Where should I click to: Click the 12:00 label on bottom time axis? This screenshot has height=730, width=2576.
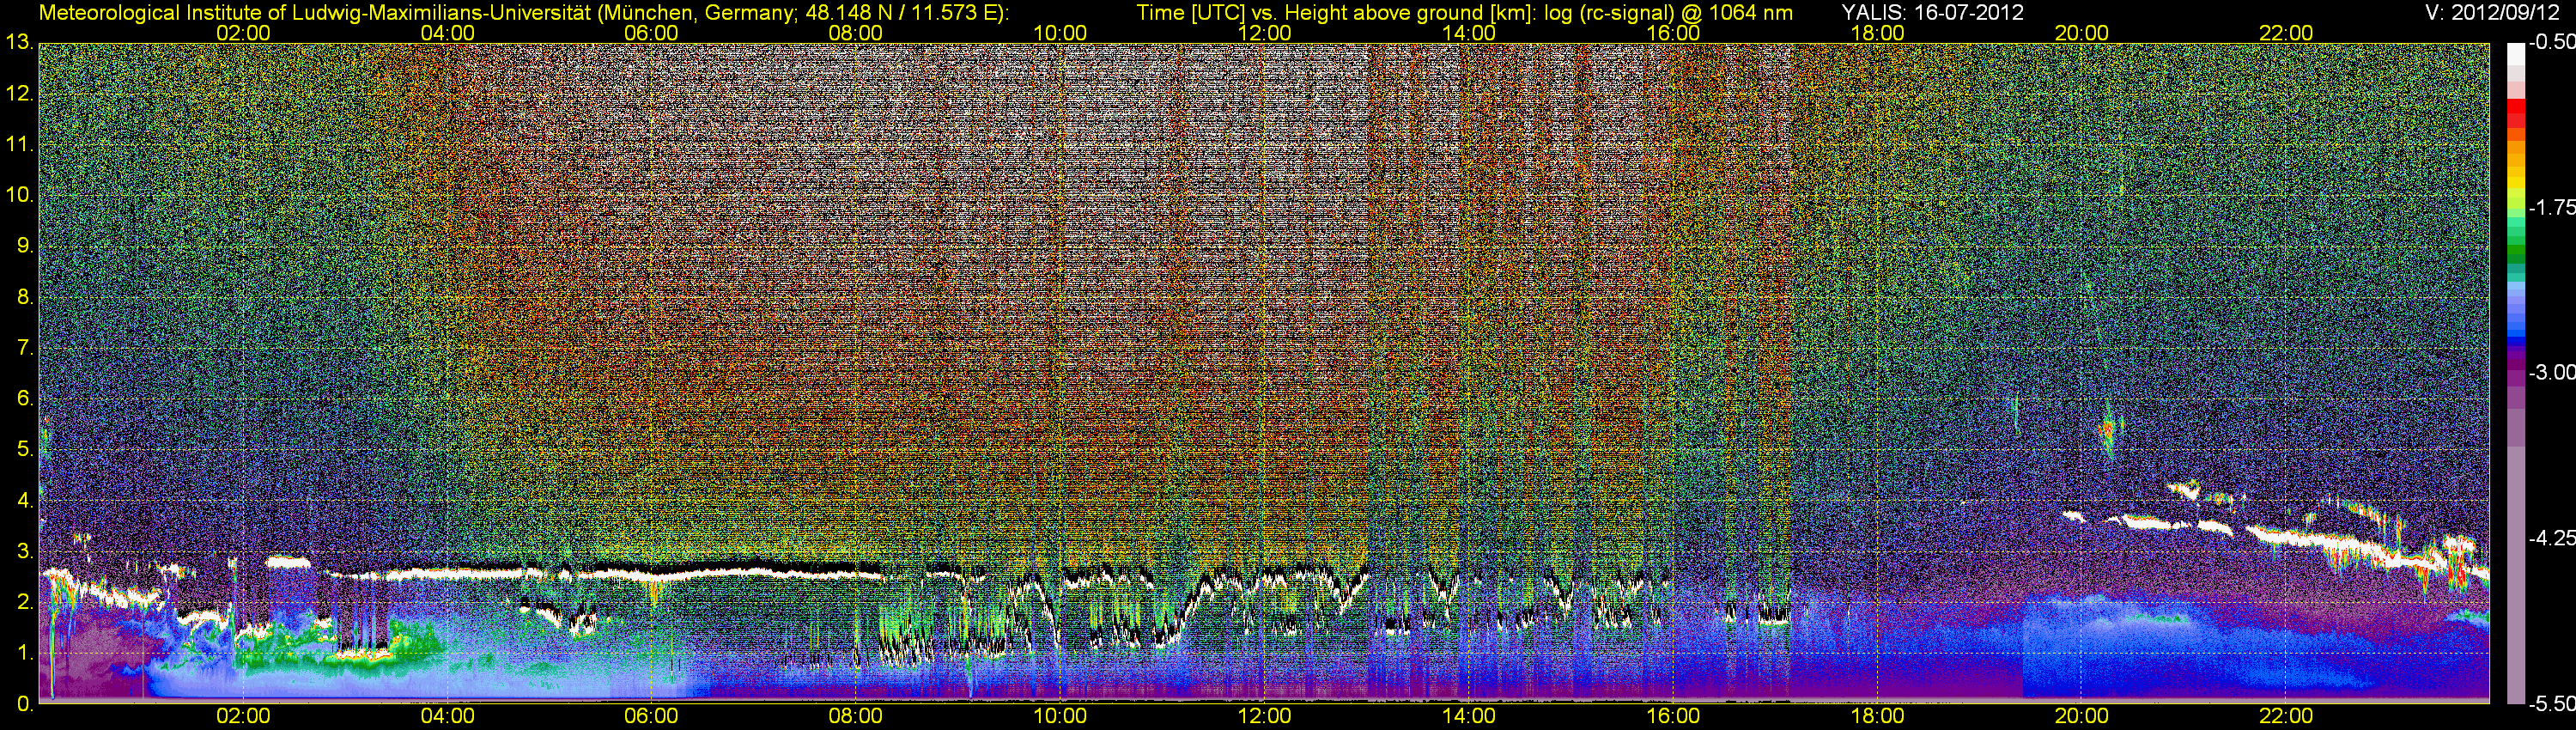coord(1264,716)
